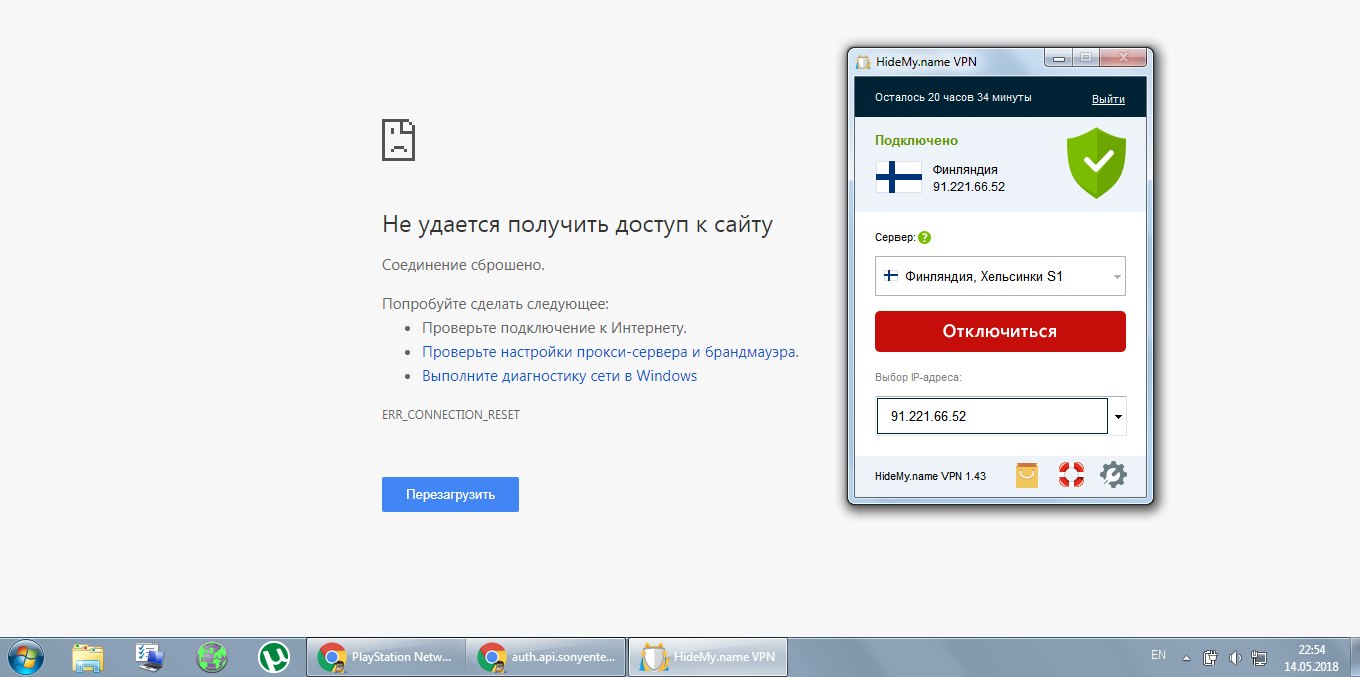Expand the IP address selection dropdown arrow

(1118, 416)
